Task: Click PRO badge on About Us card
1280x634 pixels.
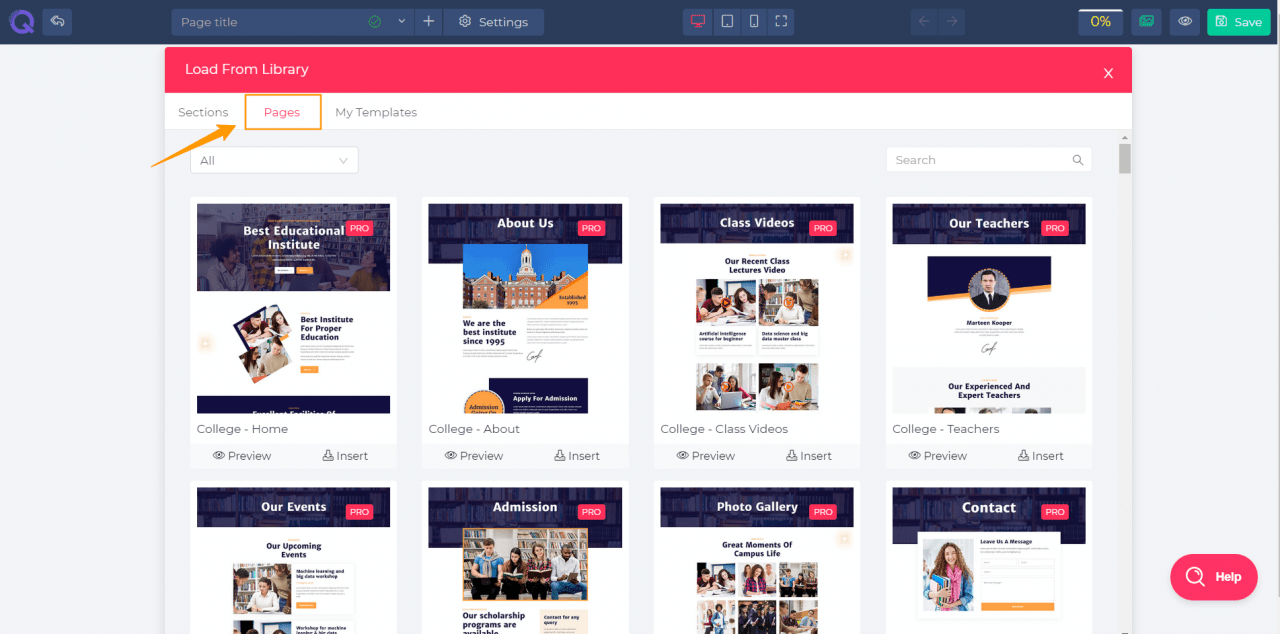Action: (591, 228)
